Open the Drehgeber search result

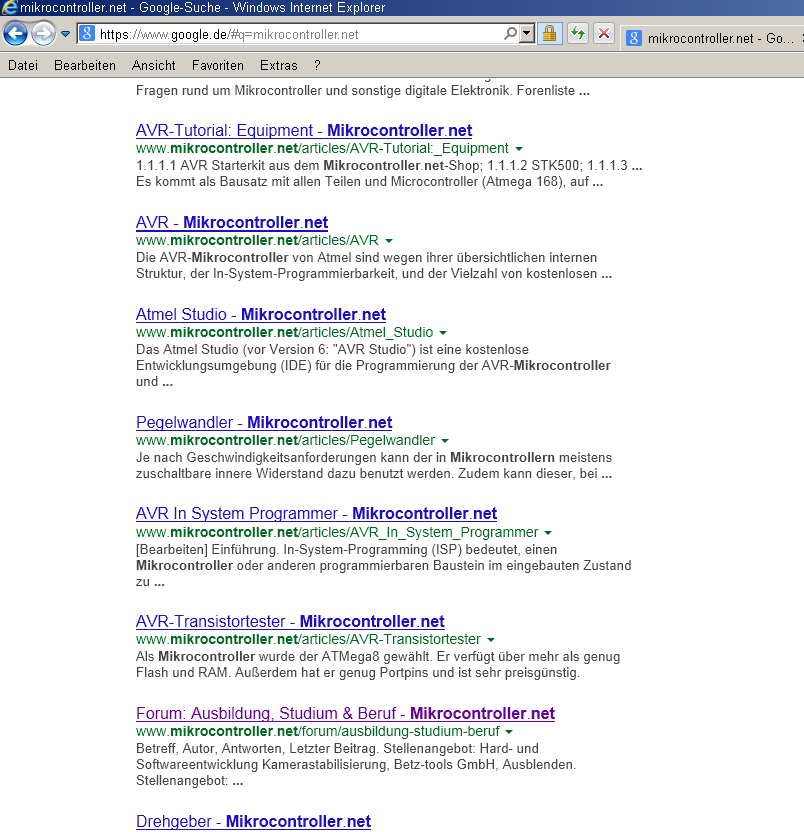point(253,821)
